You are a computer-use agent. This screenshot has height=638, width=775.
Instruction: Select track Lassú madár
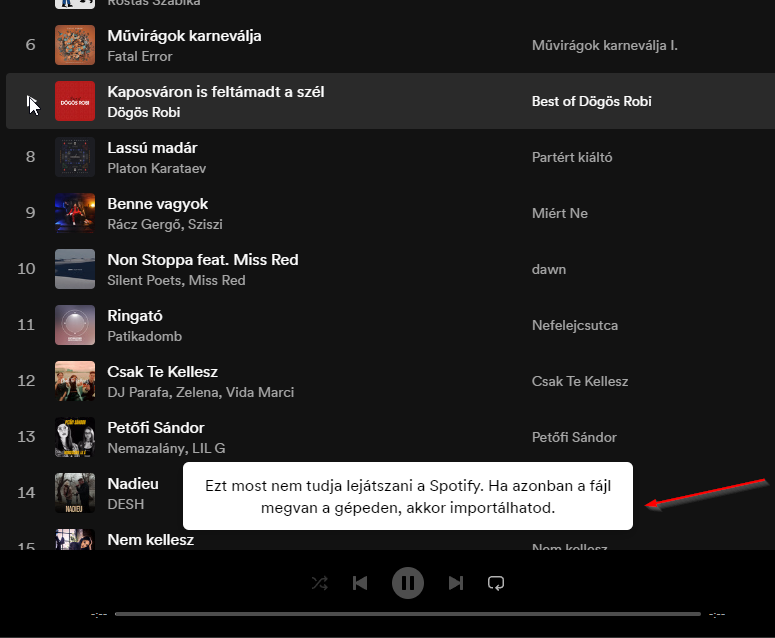point(152,148)
